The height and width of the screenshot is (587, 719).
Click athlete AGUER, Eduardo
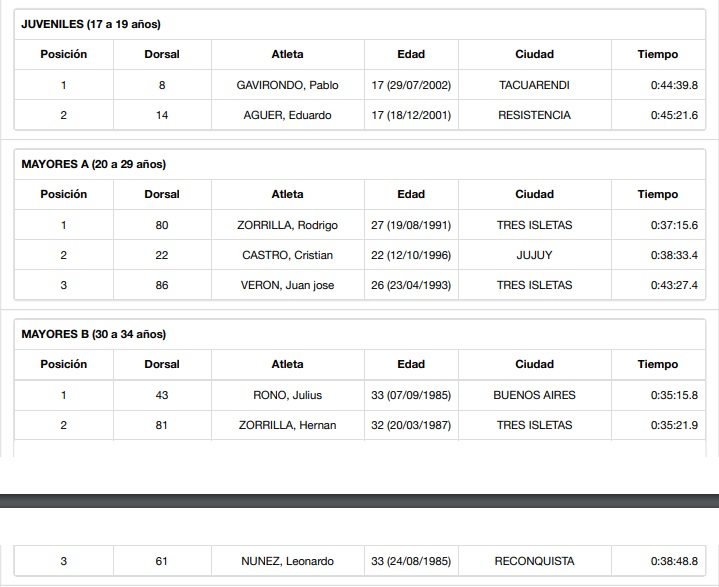287,115
